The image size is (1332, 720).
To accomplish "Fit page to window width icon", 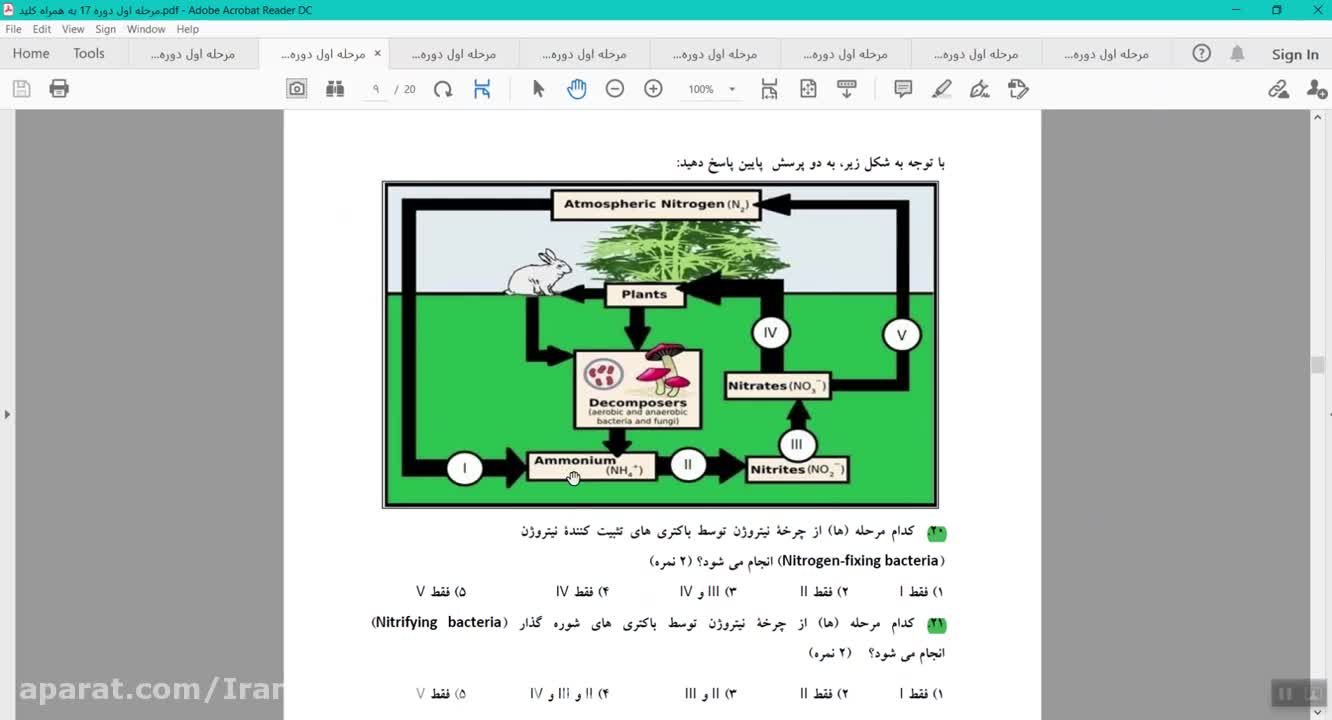I will coord(769,89).
